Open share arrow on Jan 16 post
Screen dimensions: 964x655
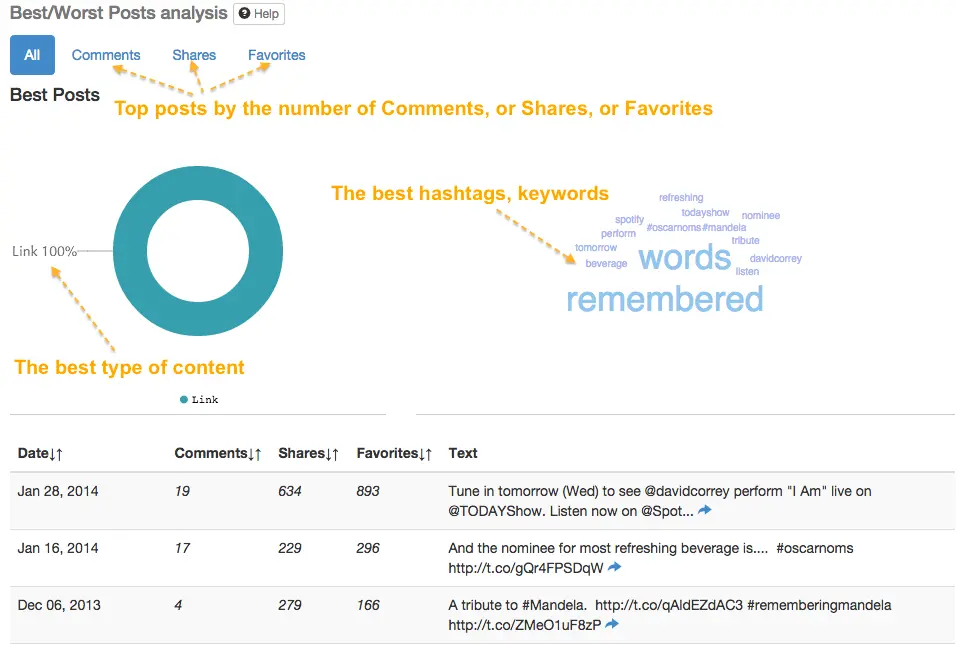(614, 568)
